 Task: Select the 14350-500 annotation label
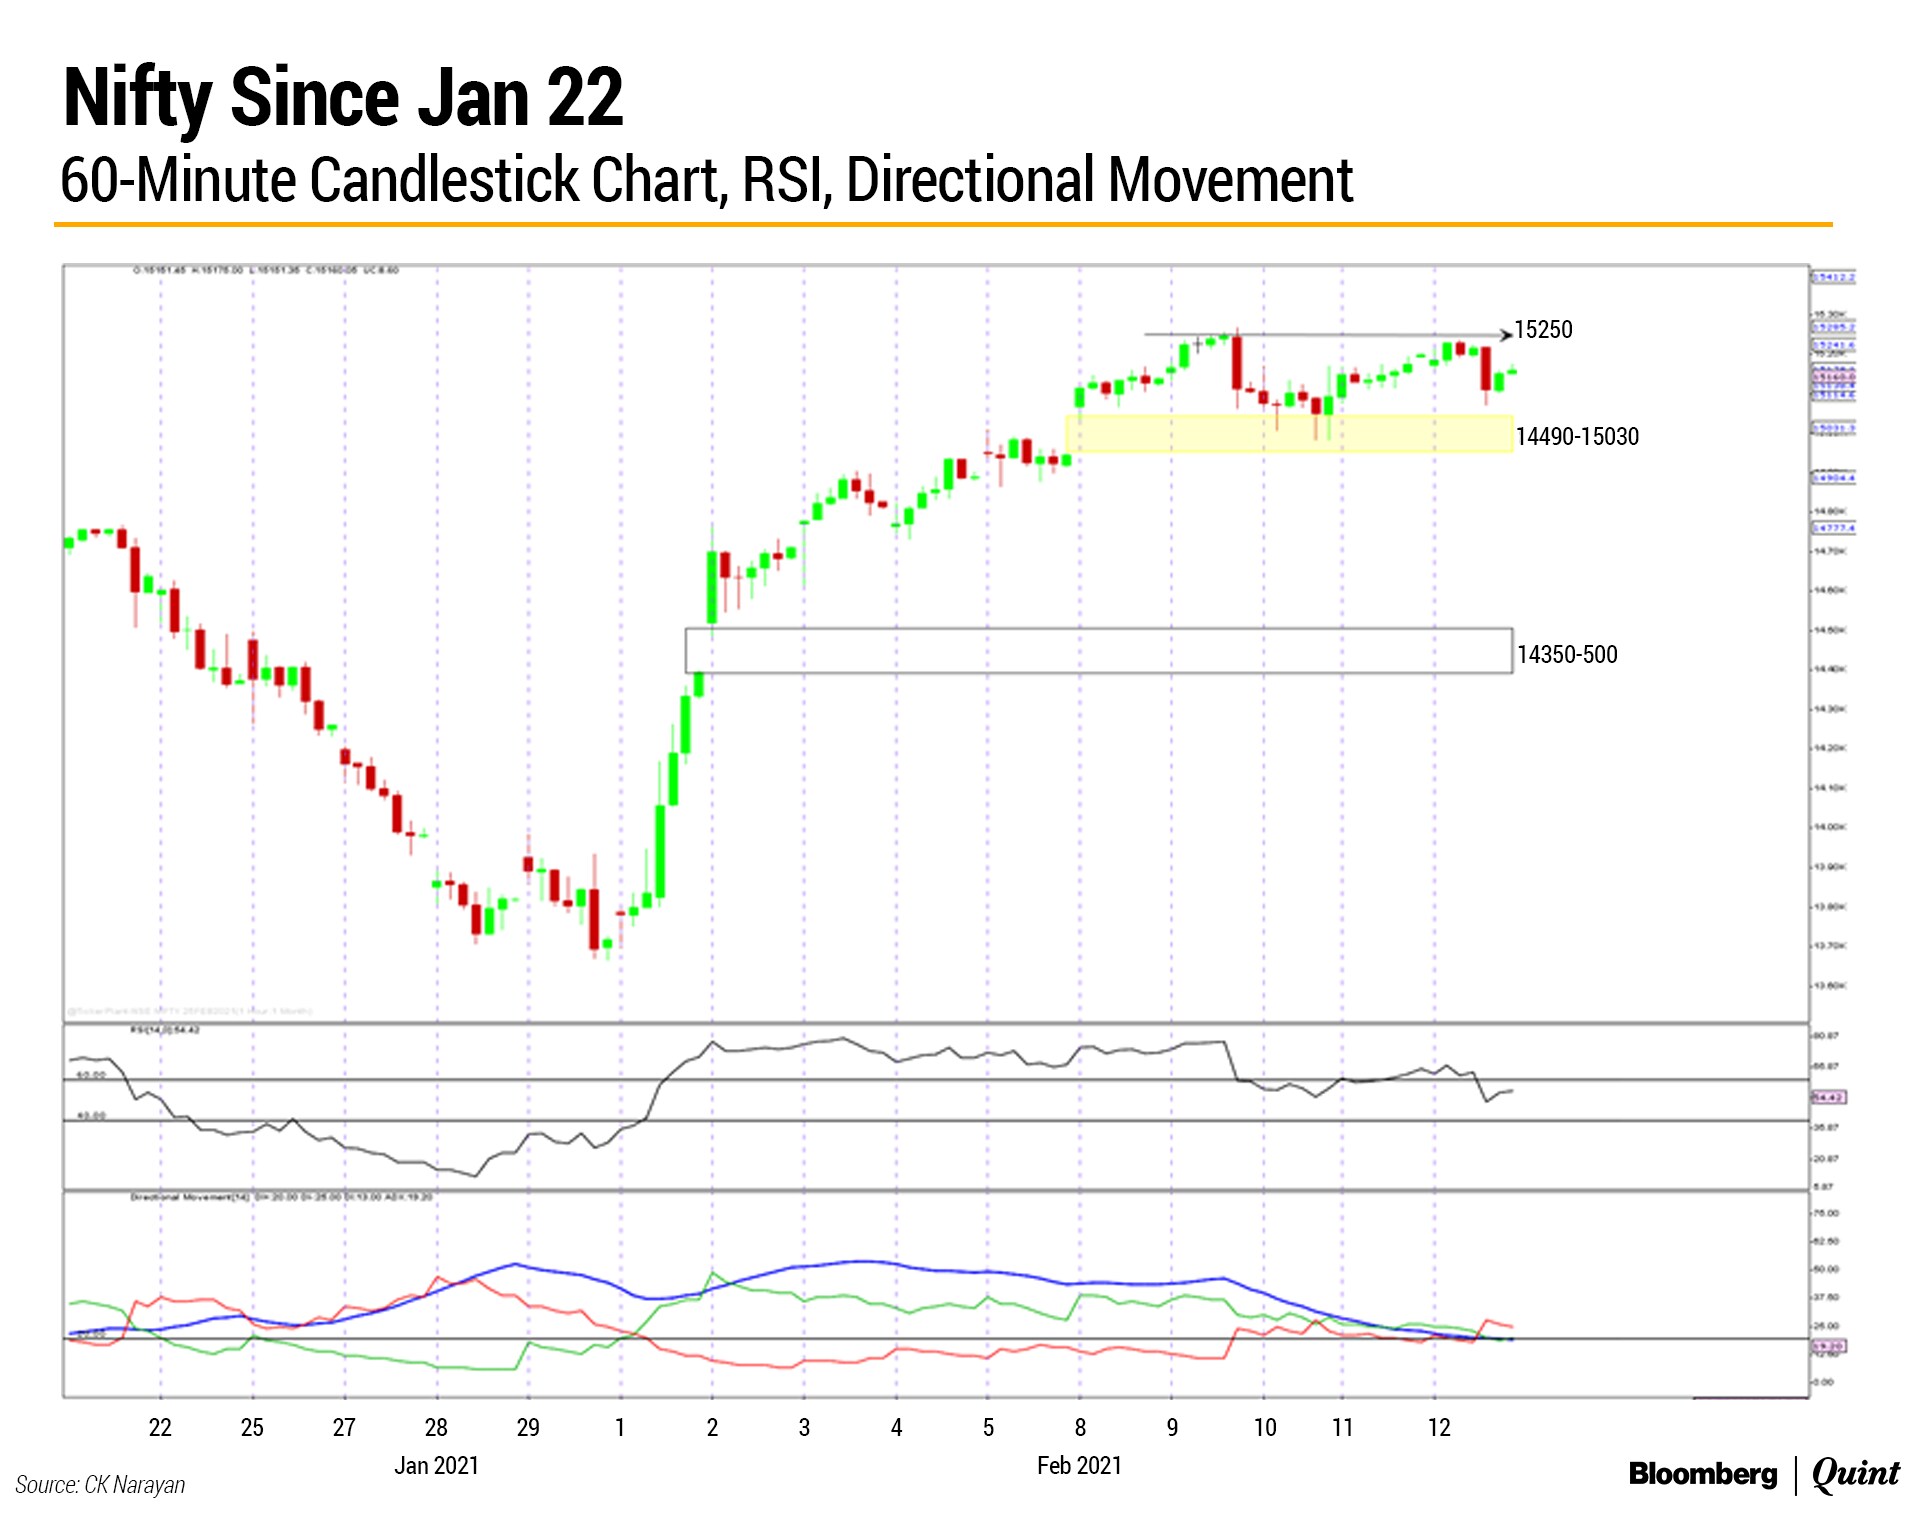coord(1566,654)
